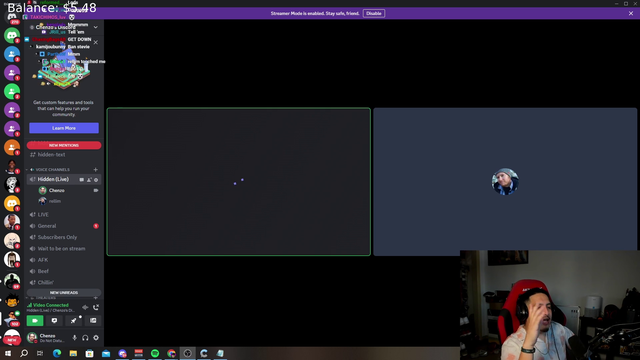This screenshot has height=360, width=640.
Task: Edit Hidden (Live) channel settings
Action: (x=96, y=180)
